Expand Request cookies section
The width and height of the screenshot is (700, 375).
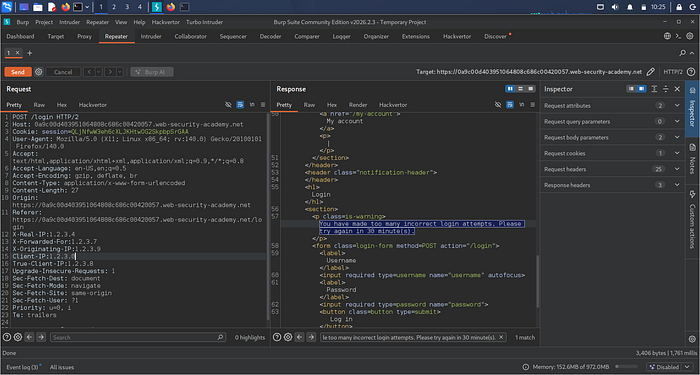pos(677,153)
